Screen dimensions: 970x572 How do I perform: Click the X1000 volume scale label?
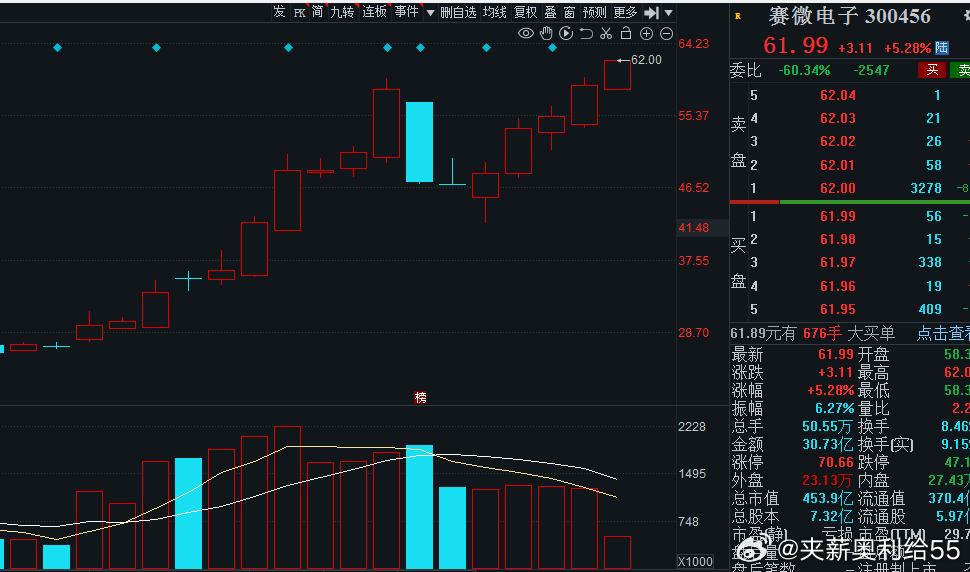(695, 561)
